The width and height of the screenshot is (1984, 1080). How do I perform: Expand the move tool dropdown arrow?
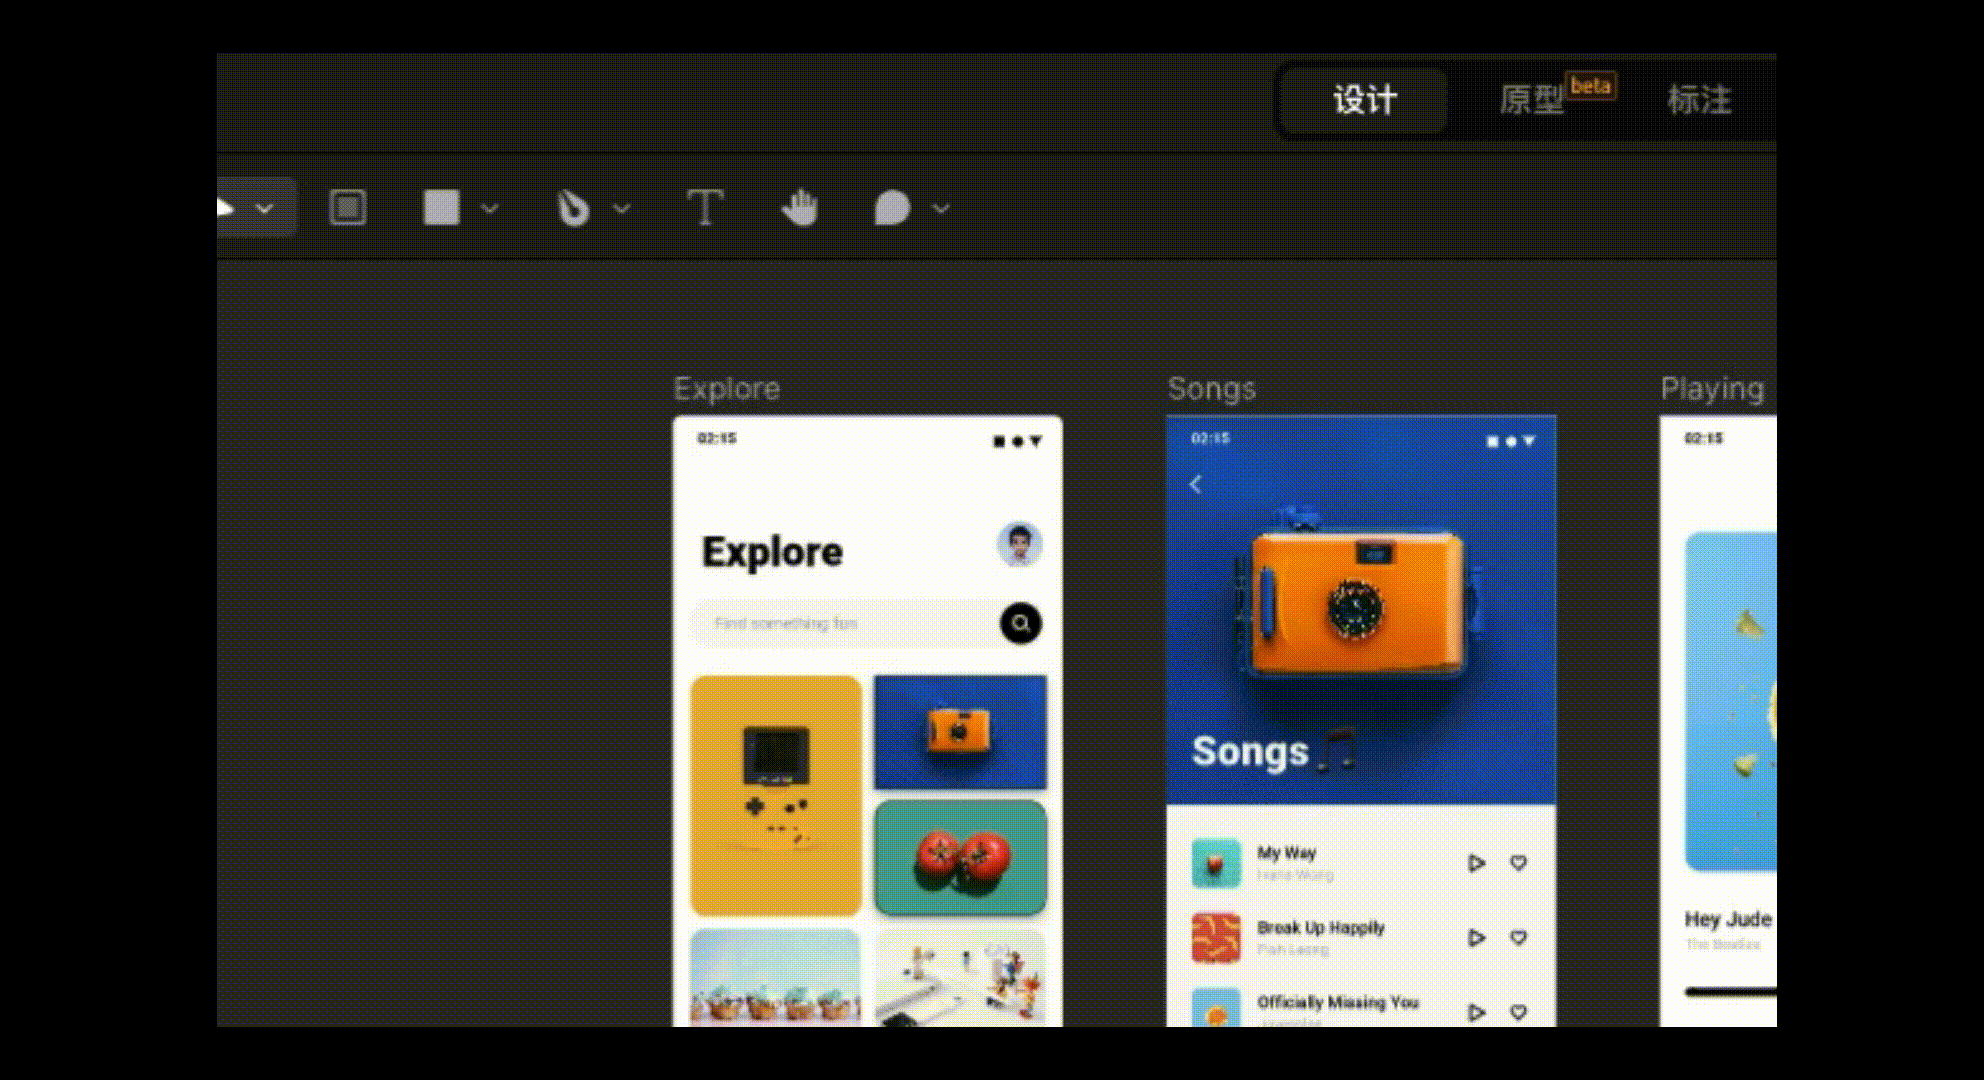coord(264,209)
